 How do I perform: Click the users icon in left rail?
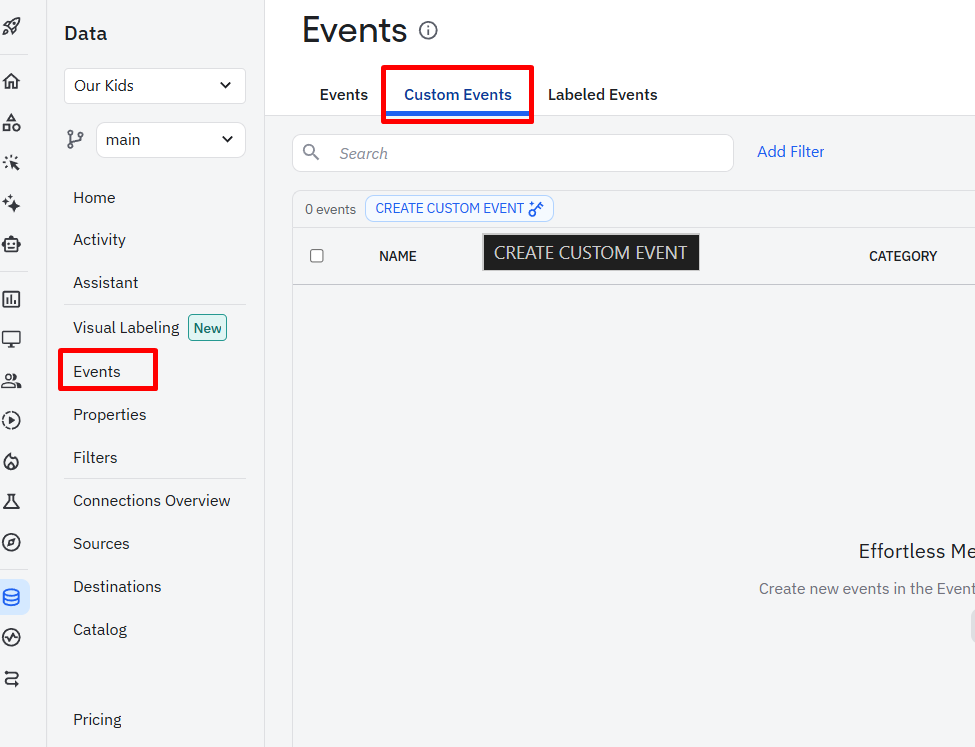[x=12, y=380]
